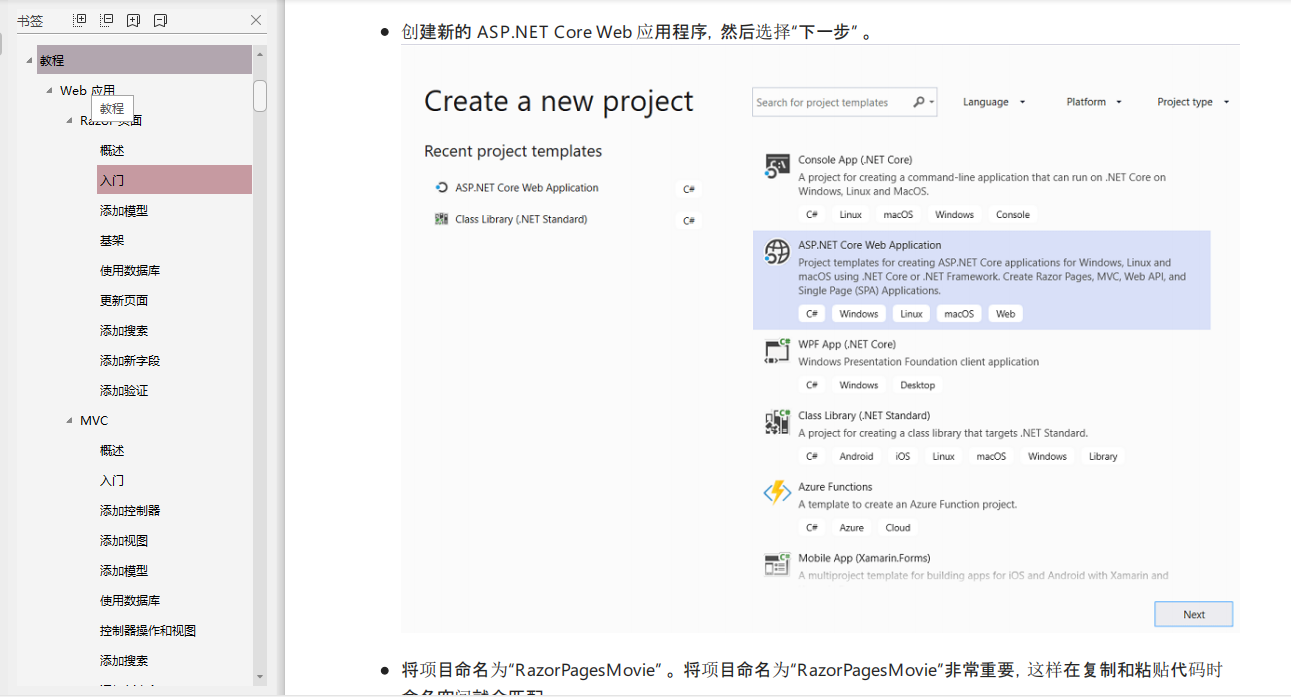
Task: Click recent Class Library (.NET Standard) icon
Action: point(442,219)
